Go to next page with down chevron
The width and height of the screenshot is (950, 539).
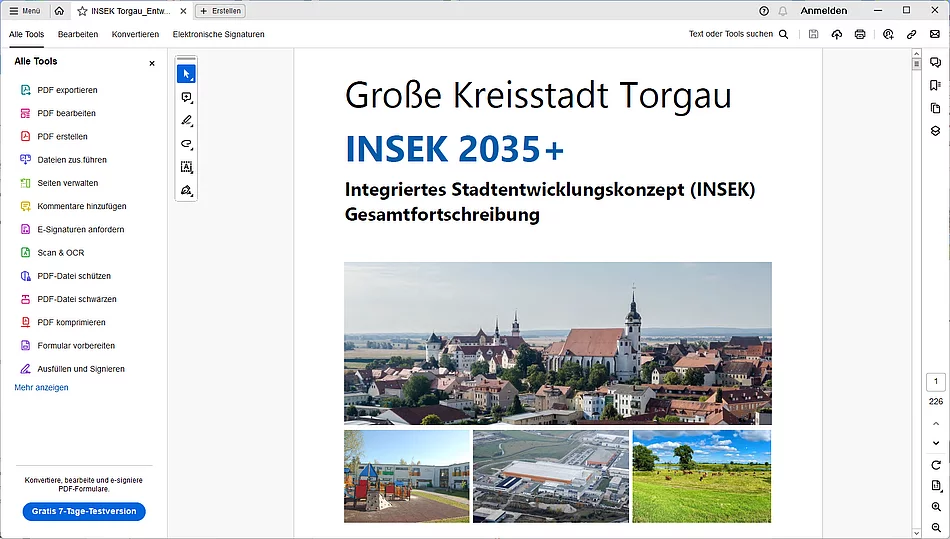pos(936,443)
